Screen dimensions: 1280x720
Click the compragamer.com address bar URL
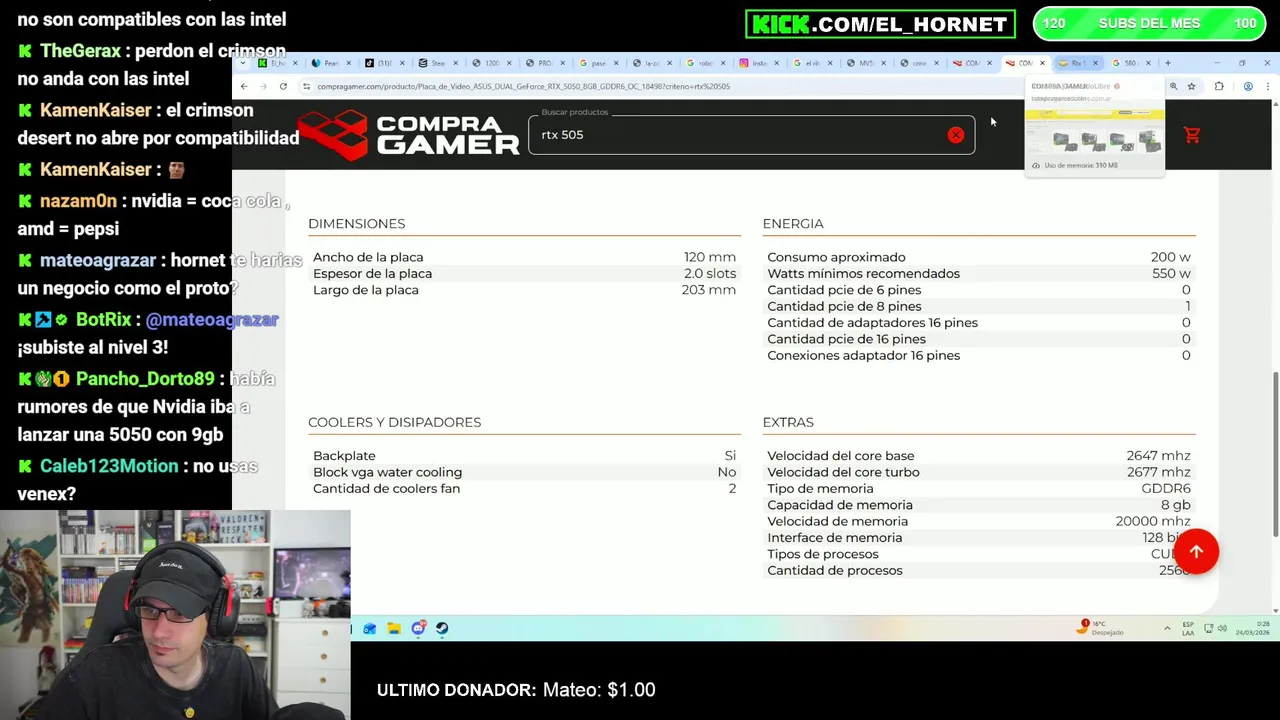click(523, 86)
